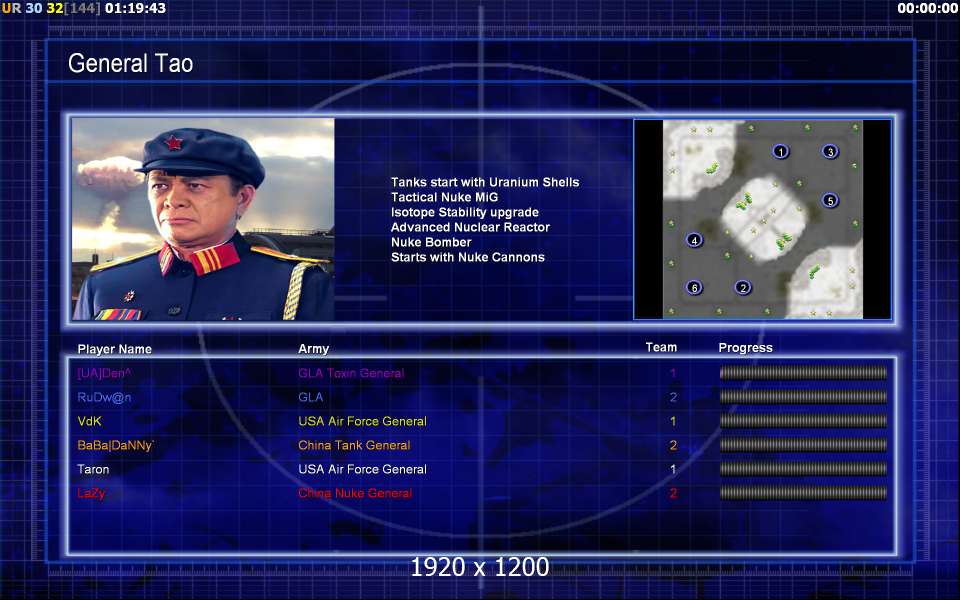Click "Starts with Nuke Cannons" text

(x=468, y=257)
